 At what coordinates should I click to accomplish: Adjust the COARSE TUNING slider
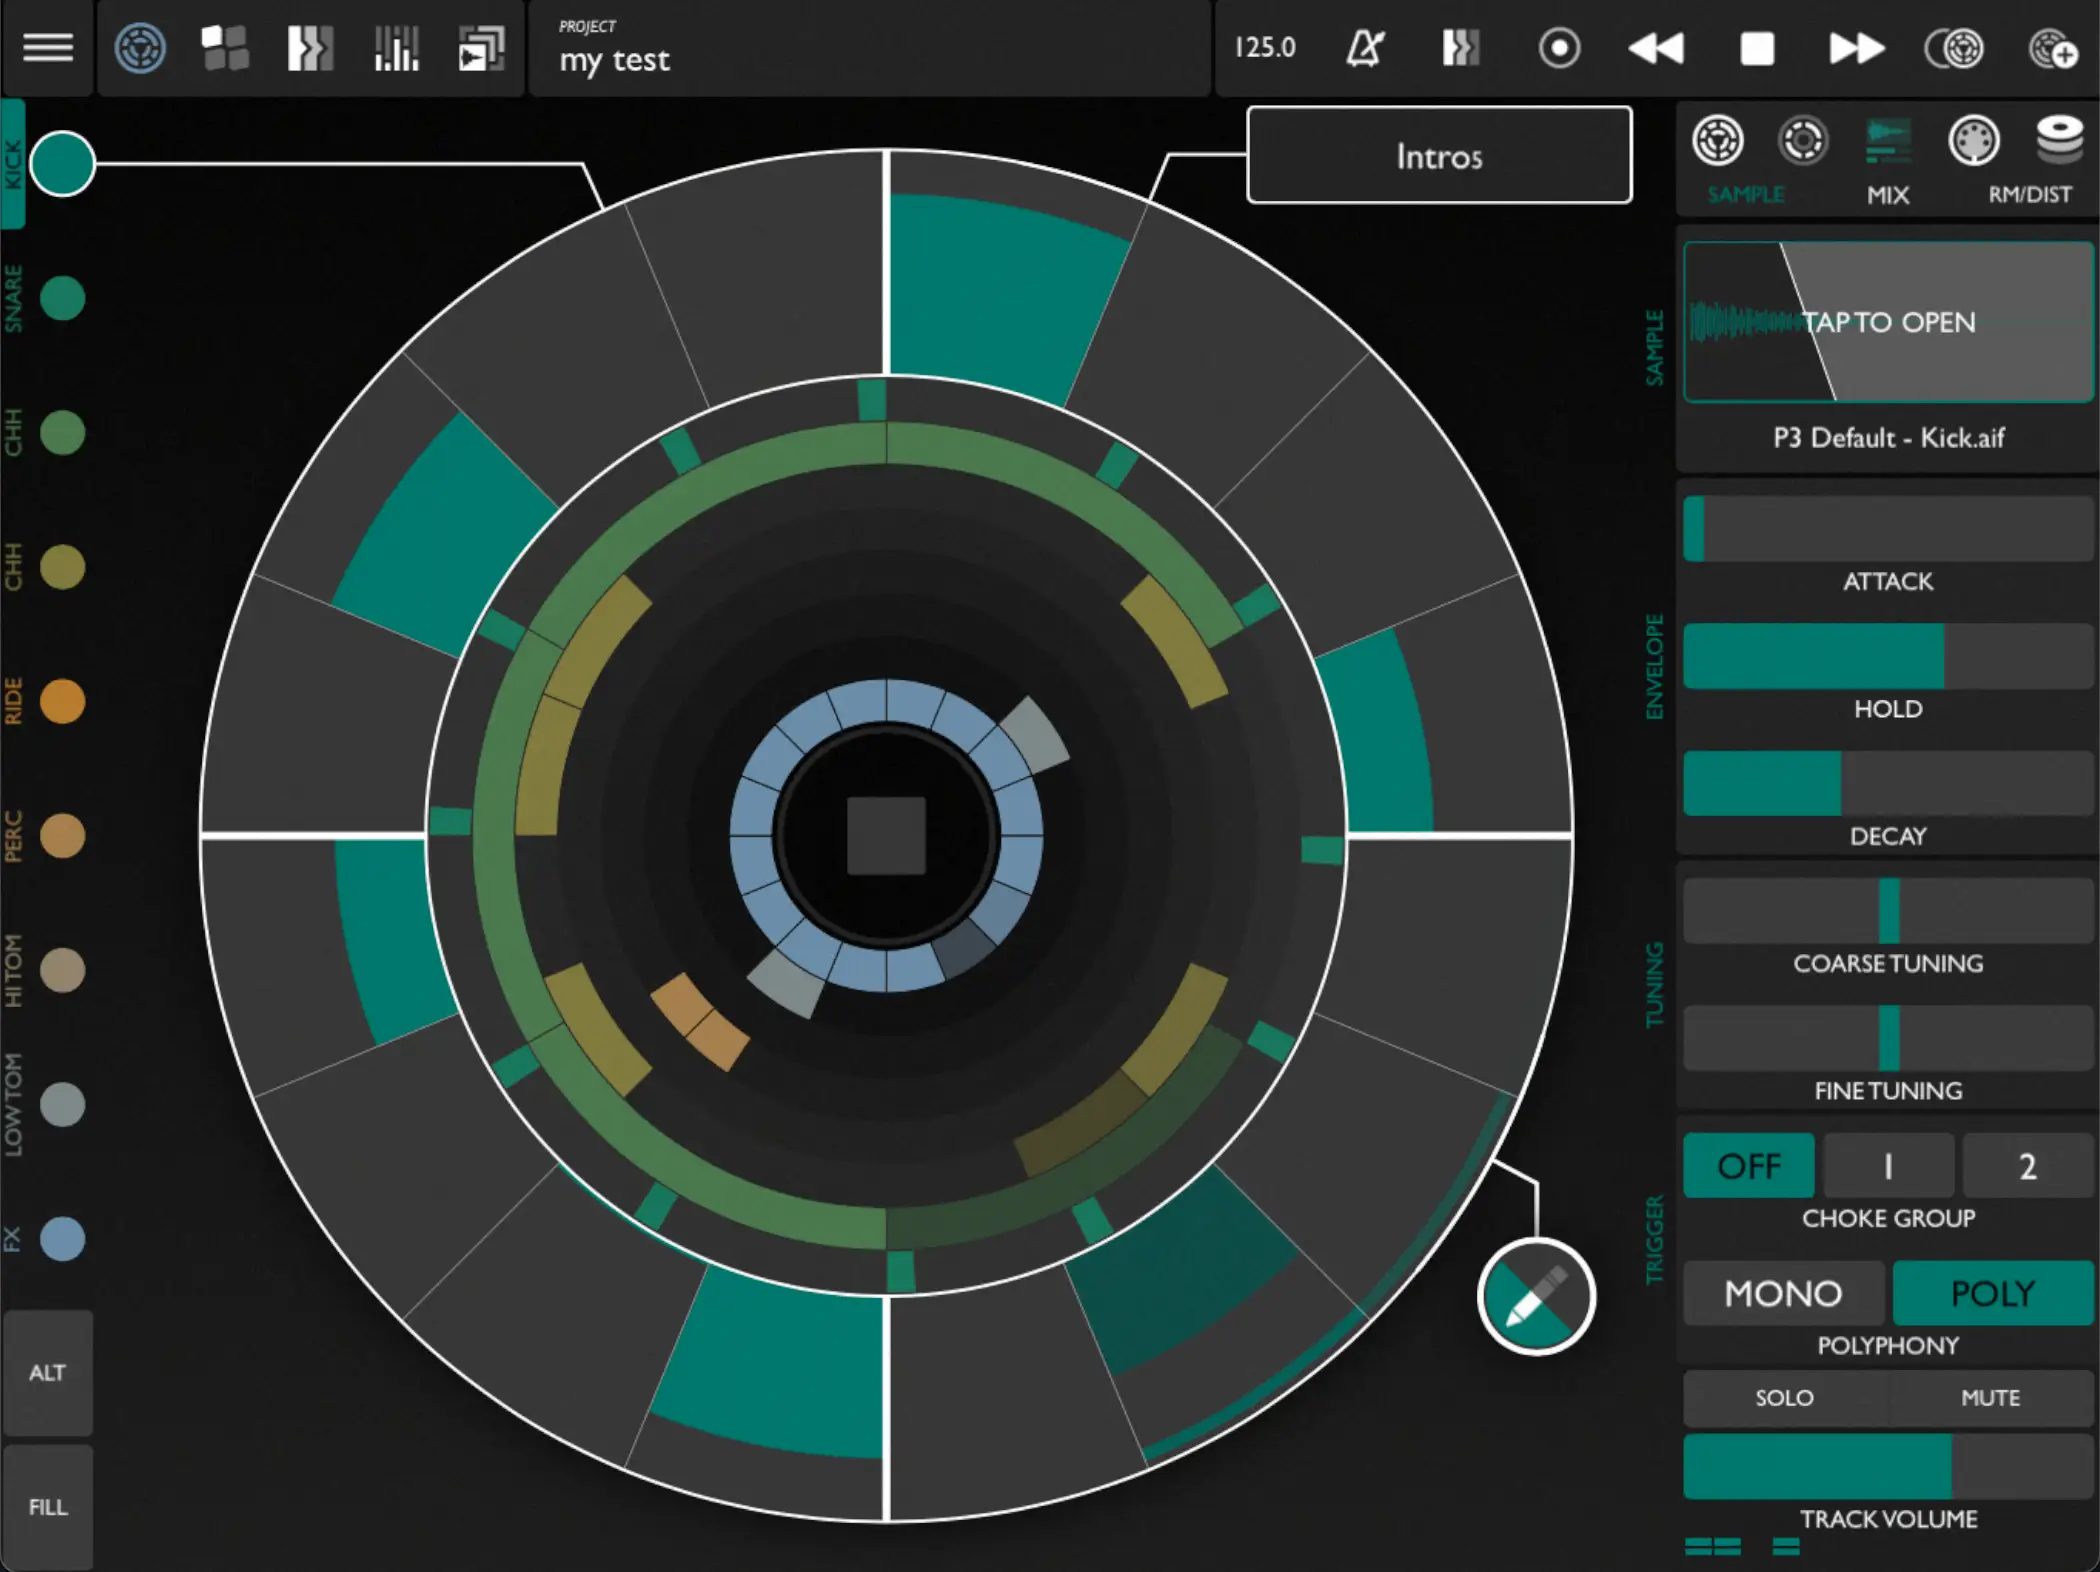[1888, 910]
